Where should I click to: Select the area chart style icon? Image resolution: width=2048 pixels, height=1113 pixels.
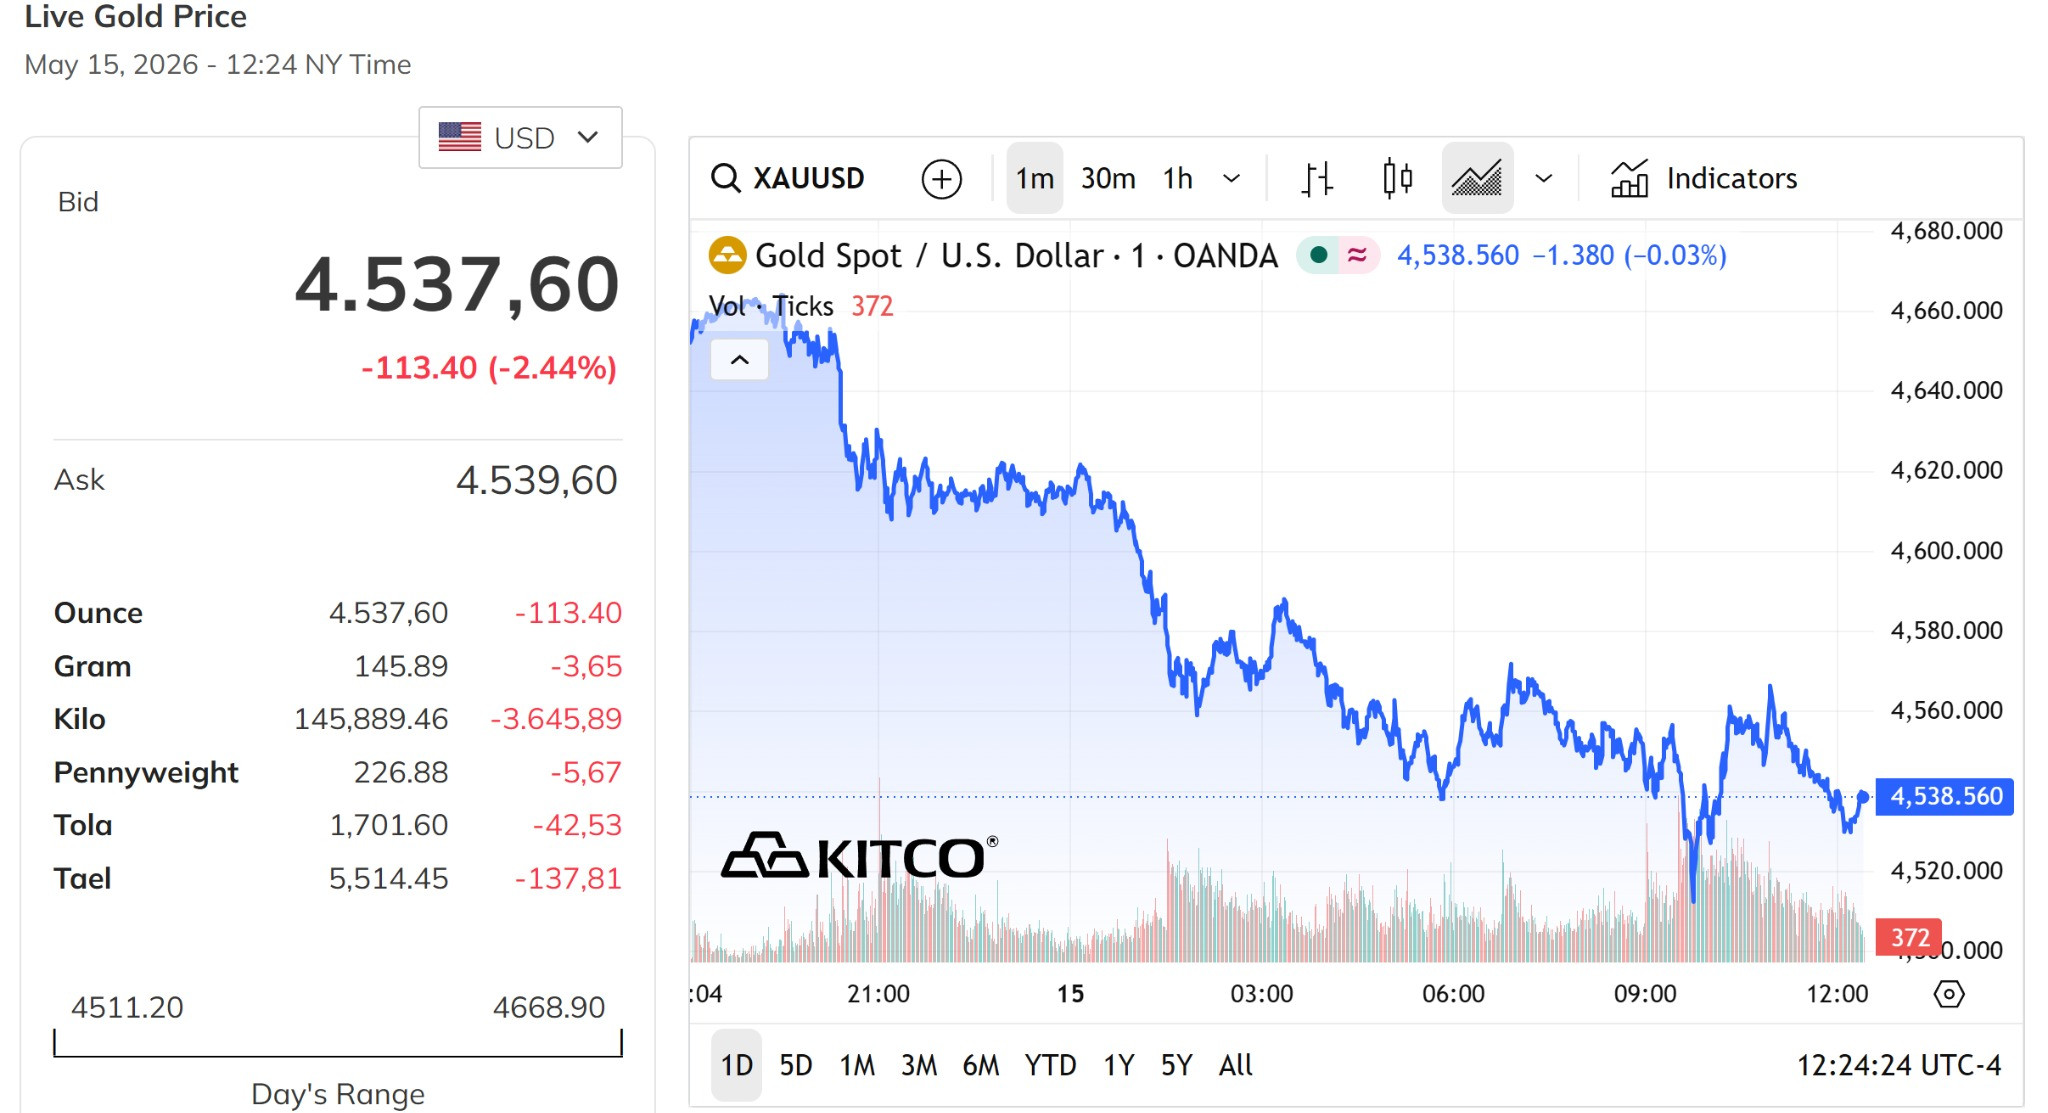1477,179
